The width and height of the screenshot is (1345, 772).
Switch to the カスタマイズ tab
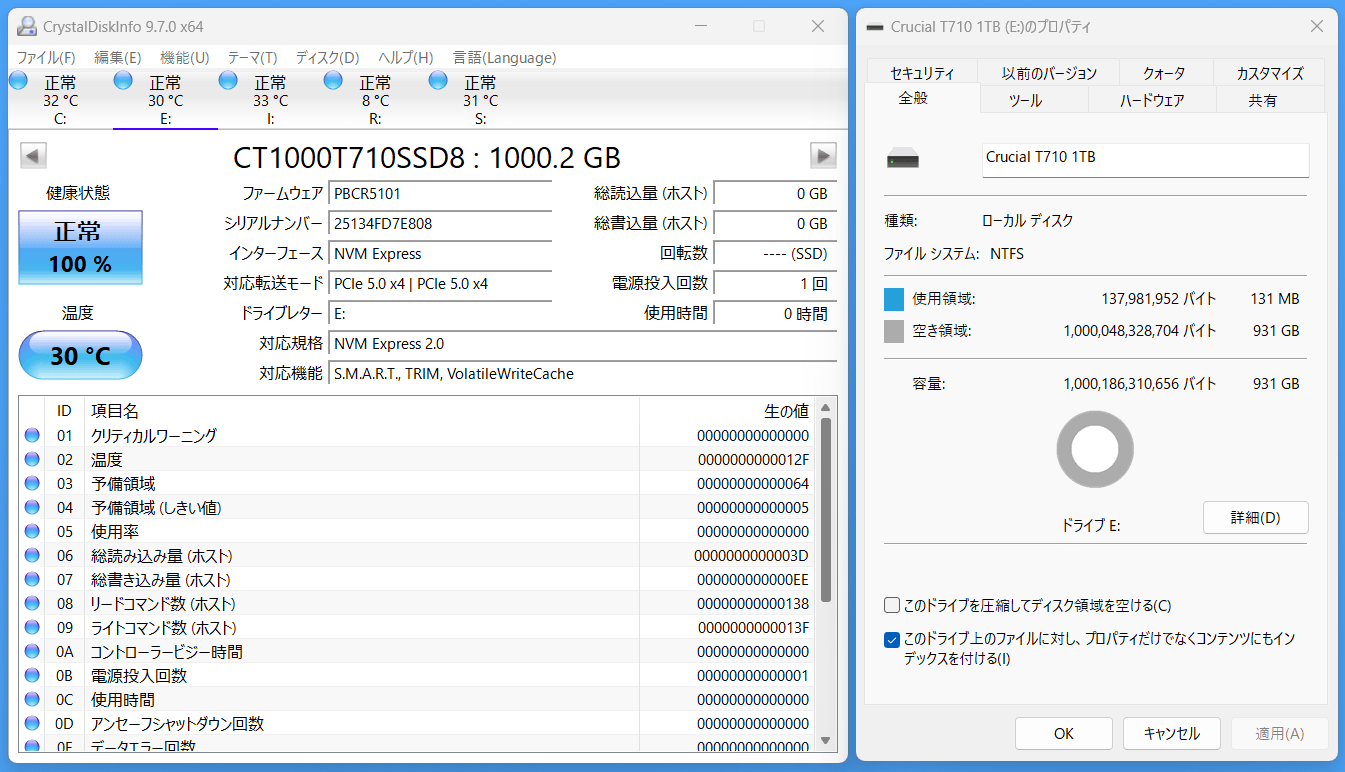click(x=1270, y=73)
